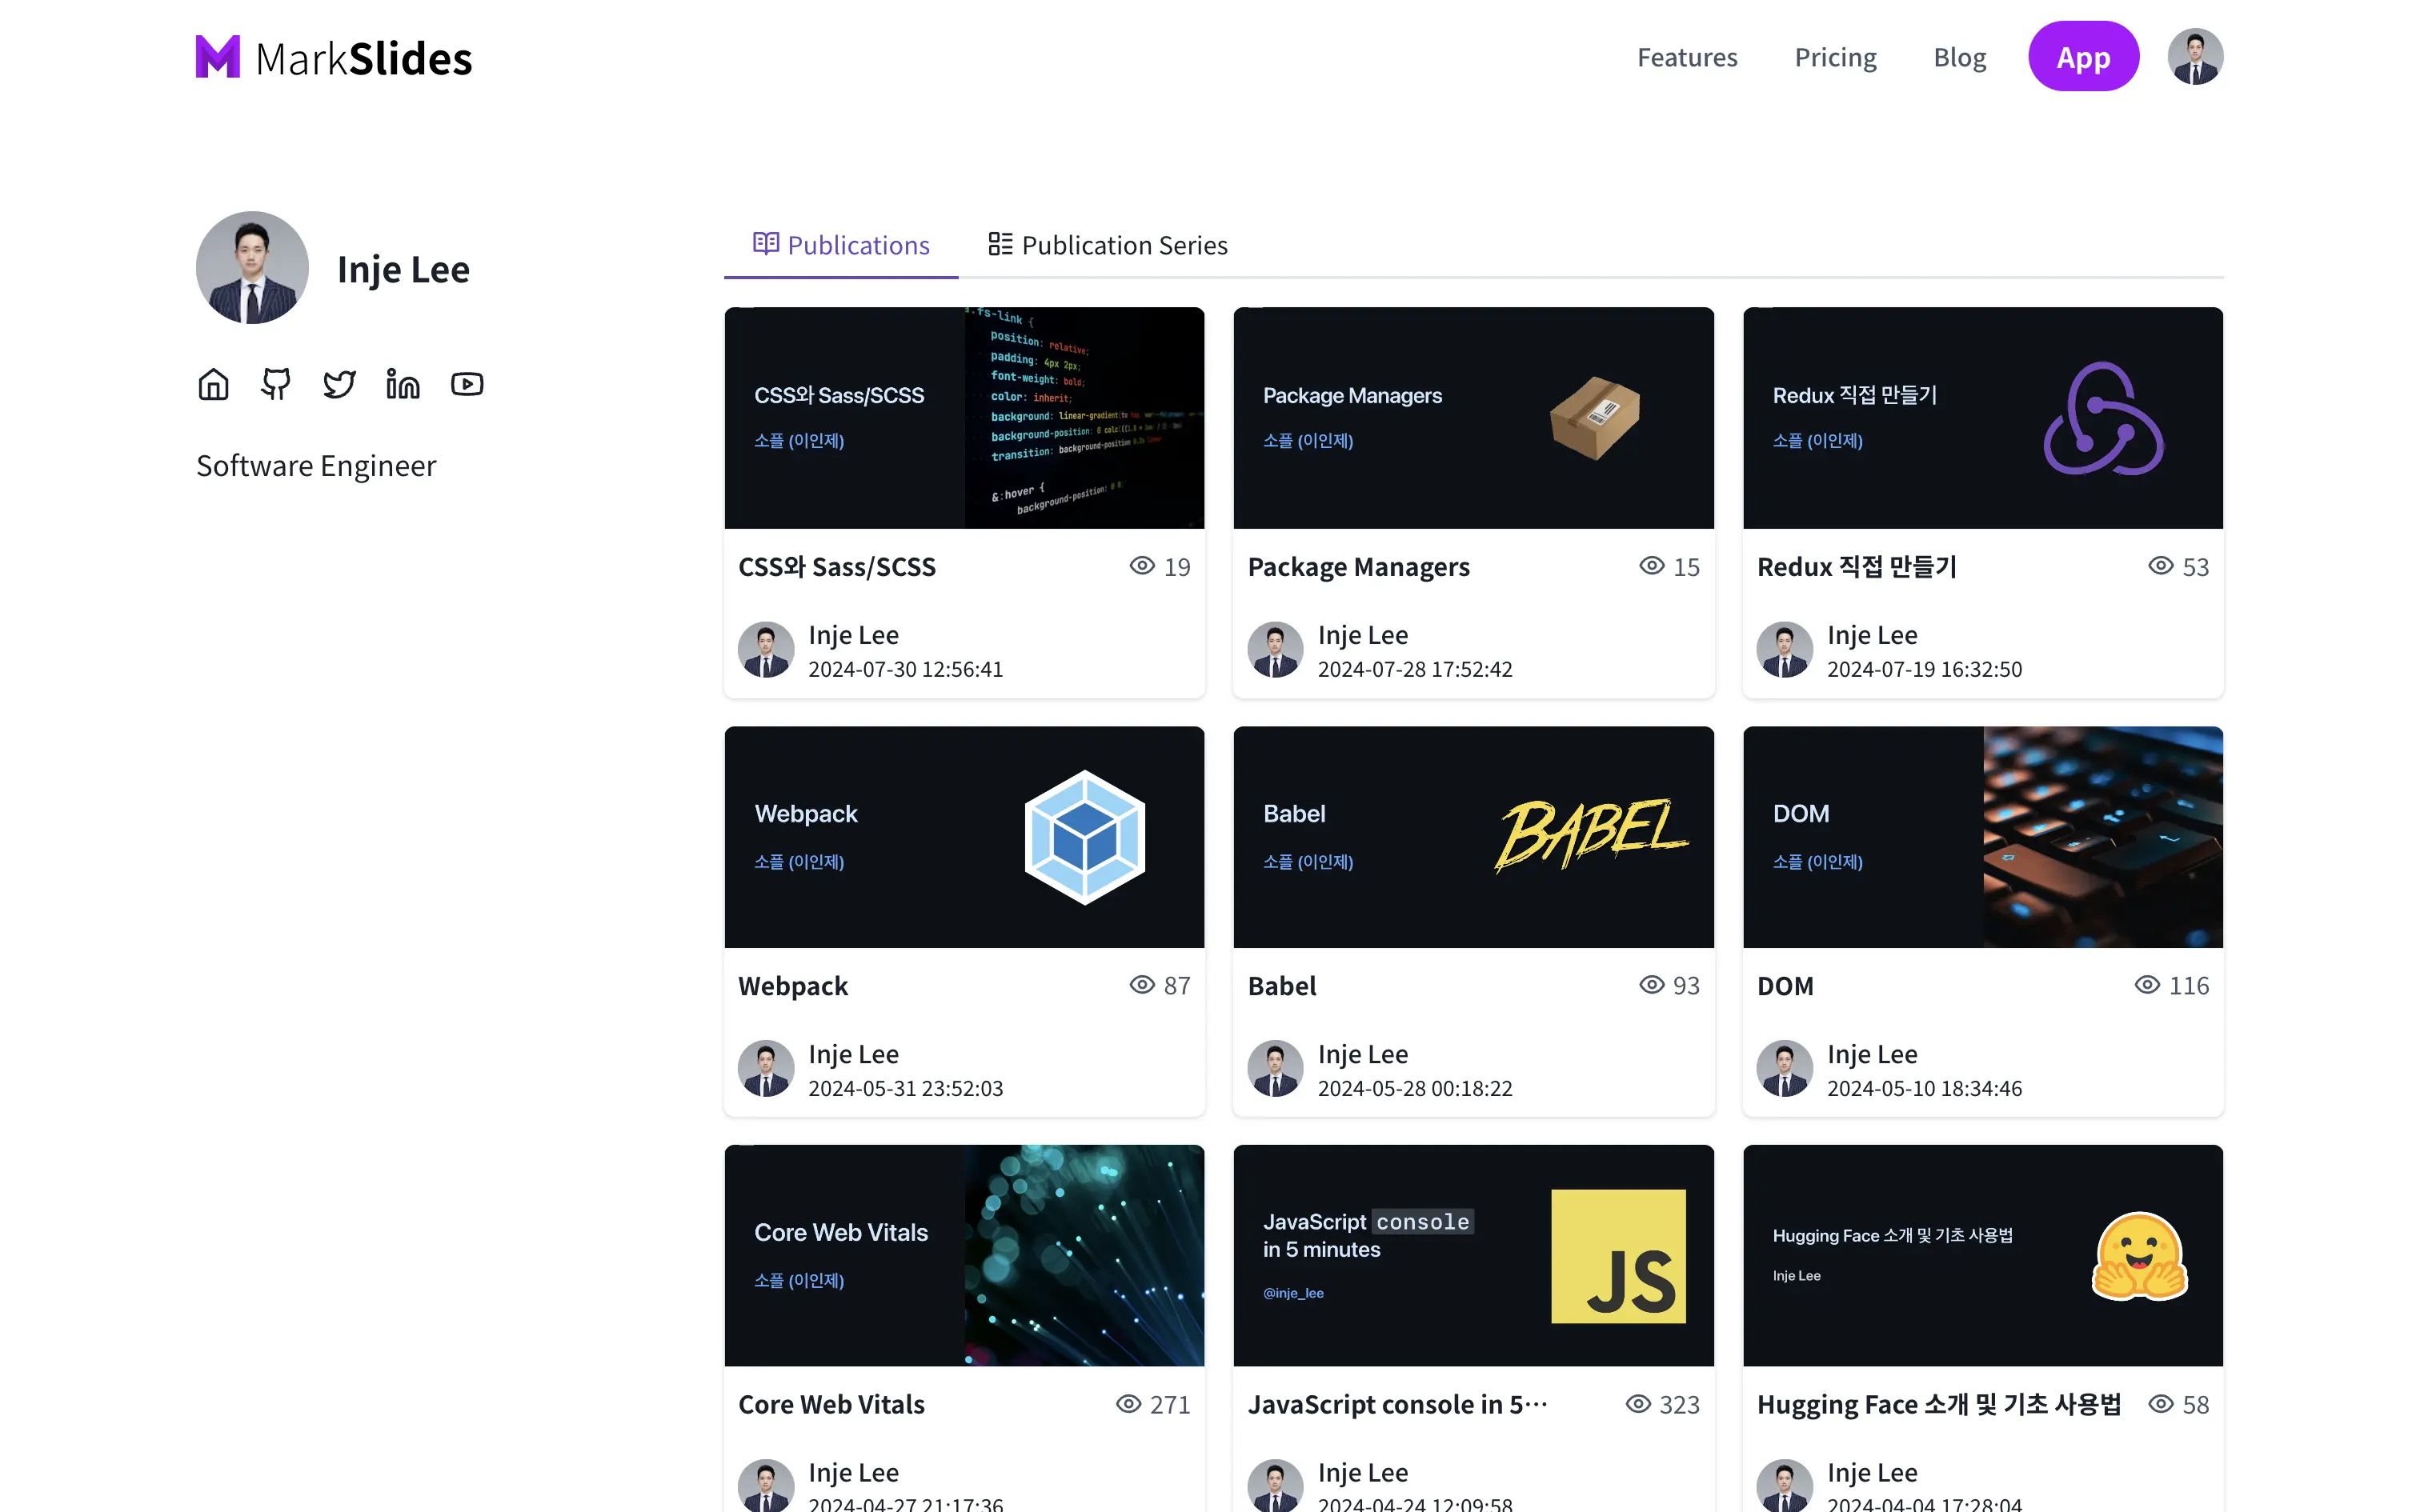Open the Package Managers title link
2420x1512 pixels.
(1358, 567)
